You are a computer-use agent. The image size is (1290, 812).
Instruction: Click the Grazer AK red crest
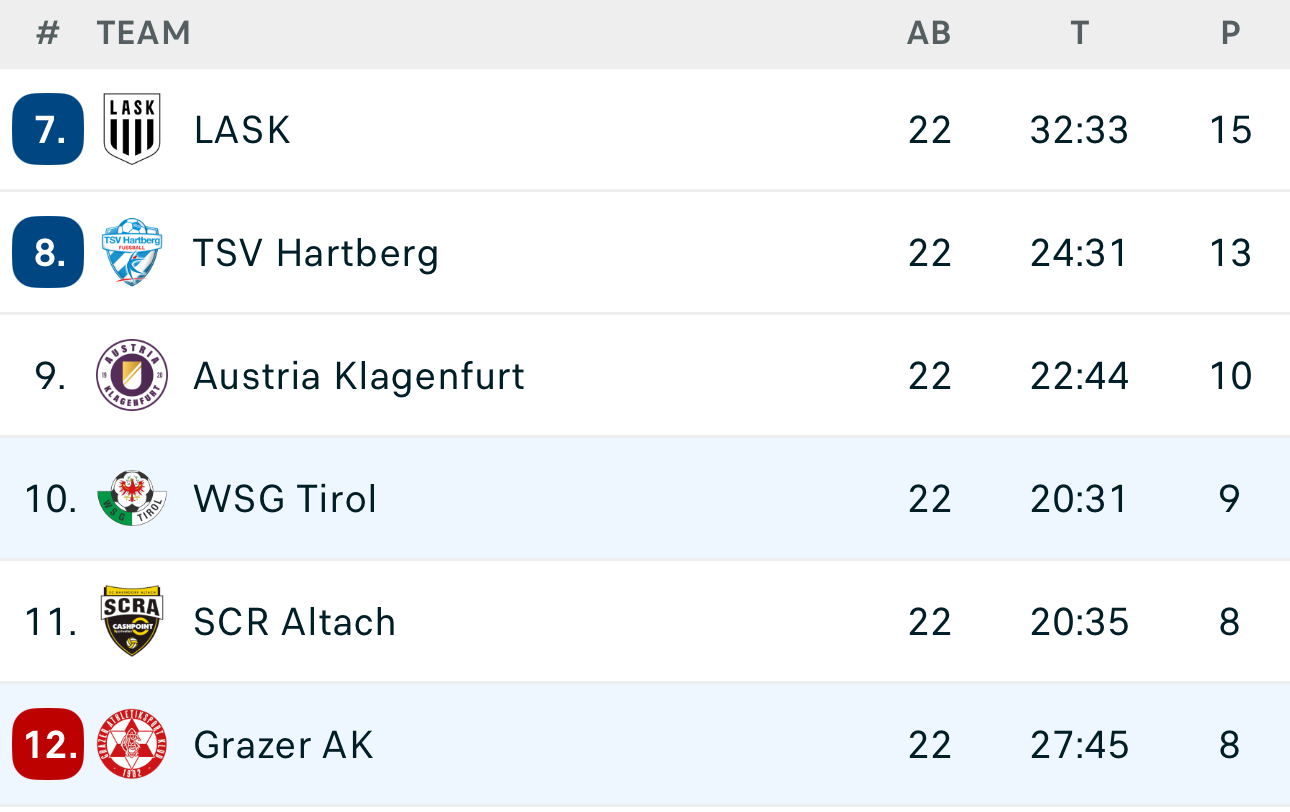pyautogui.click(x=132, y=744)
